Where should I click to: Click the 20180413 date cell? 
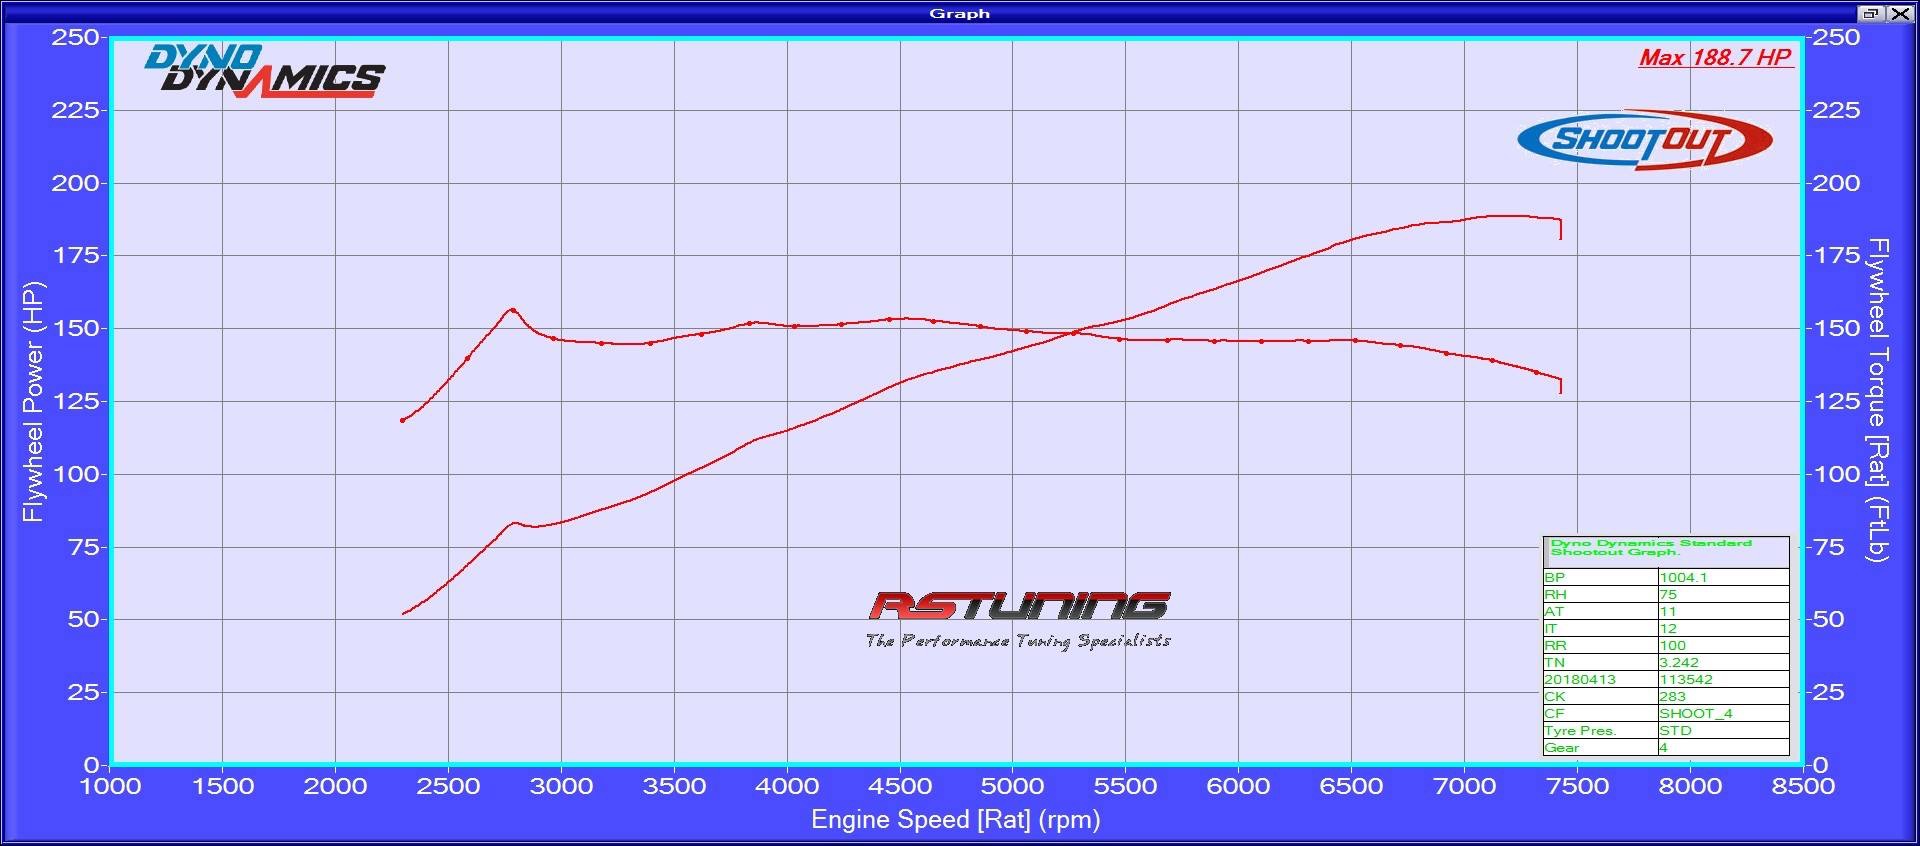(x=1599, y=680)
